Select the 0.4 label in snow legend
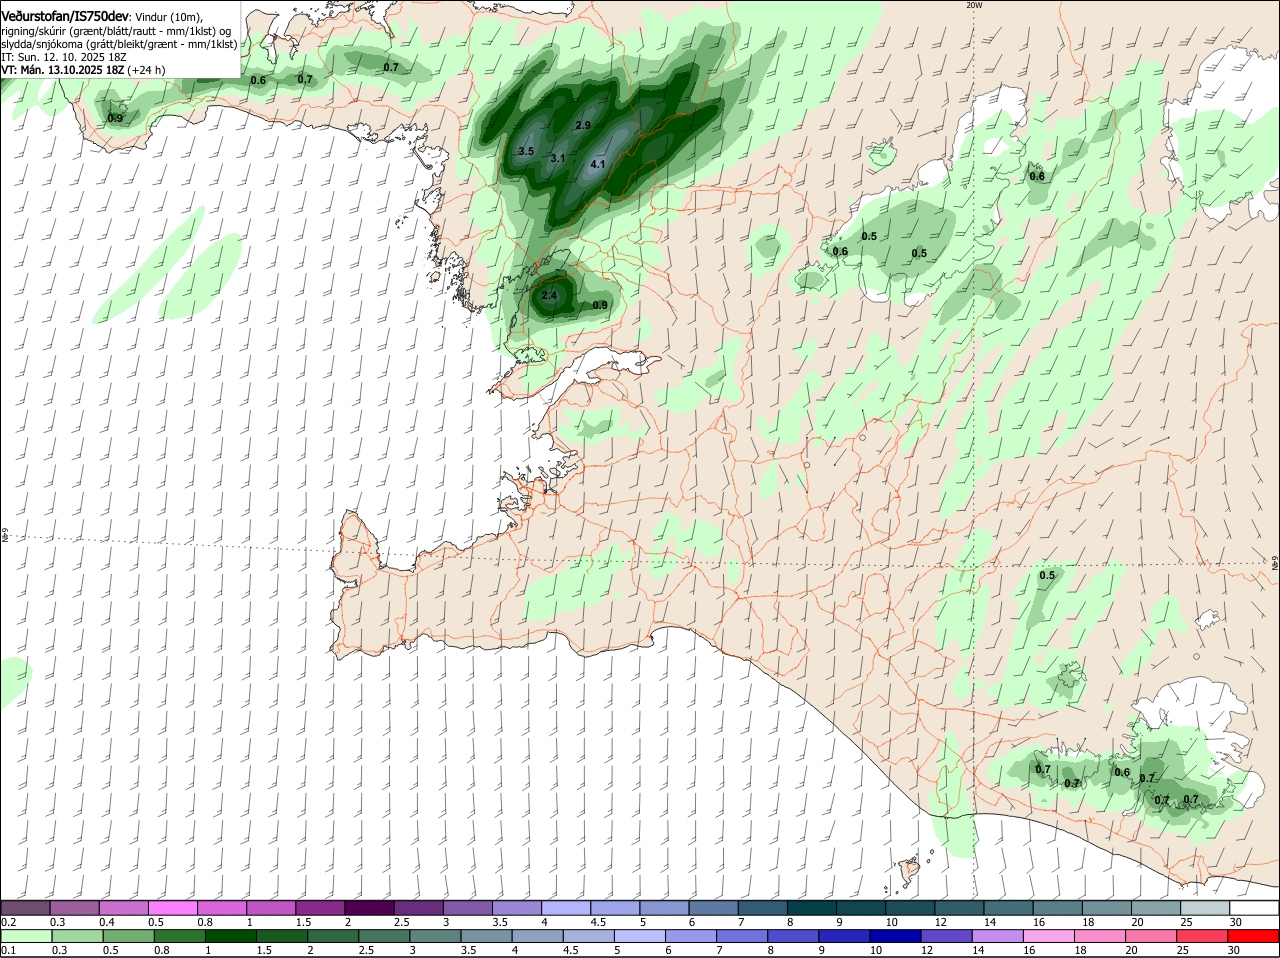This screenshot has height=958, width=1280. pos(107,922)
